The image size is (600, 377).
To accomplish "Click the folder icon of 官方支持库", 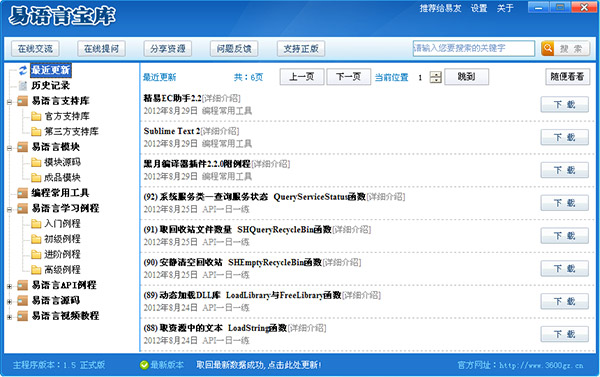I will pos(36,116).
